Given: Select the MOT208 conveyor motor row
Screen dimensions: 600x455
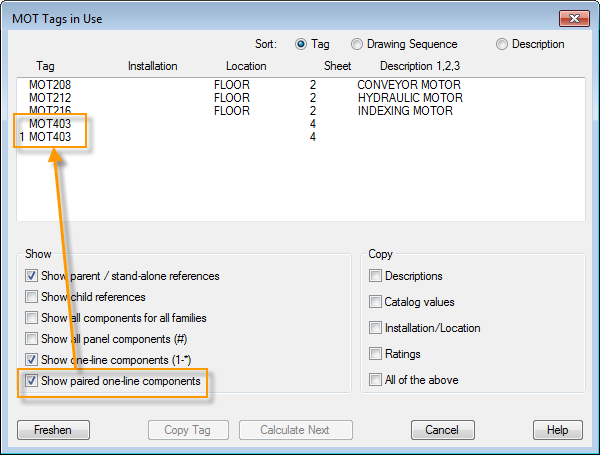Looking at the screenshot, I should [x=50, y=85].
